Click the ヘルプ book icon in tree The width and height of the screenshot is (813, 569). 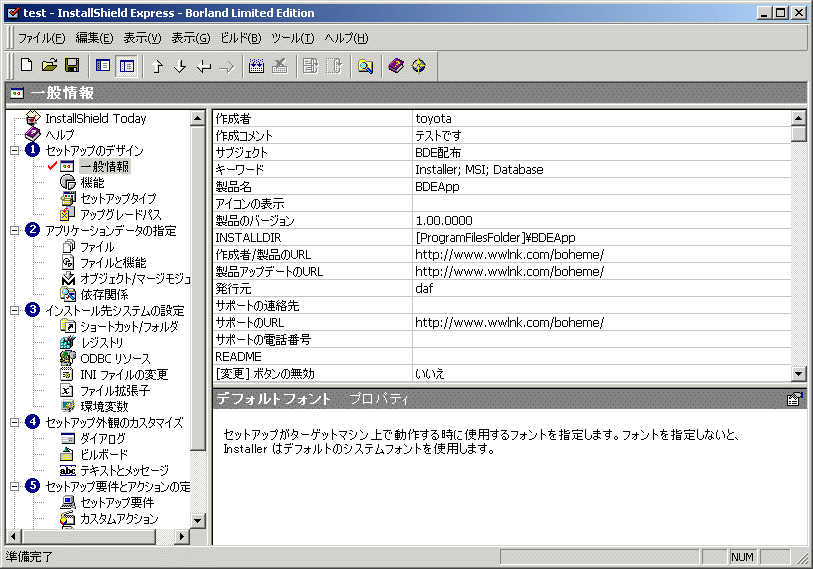click(33, 134)
